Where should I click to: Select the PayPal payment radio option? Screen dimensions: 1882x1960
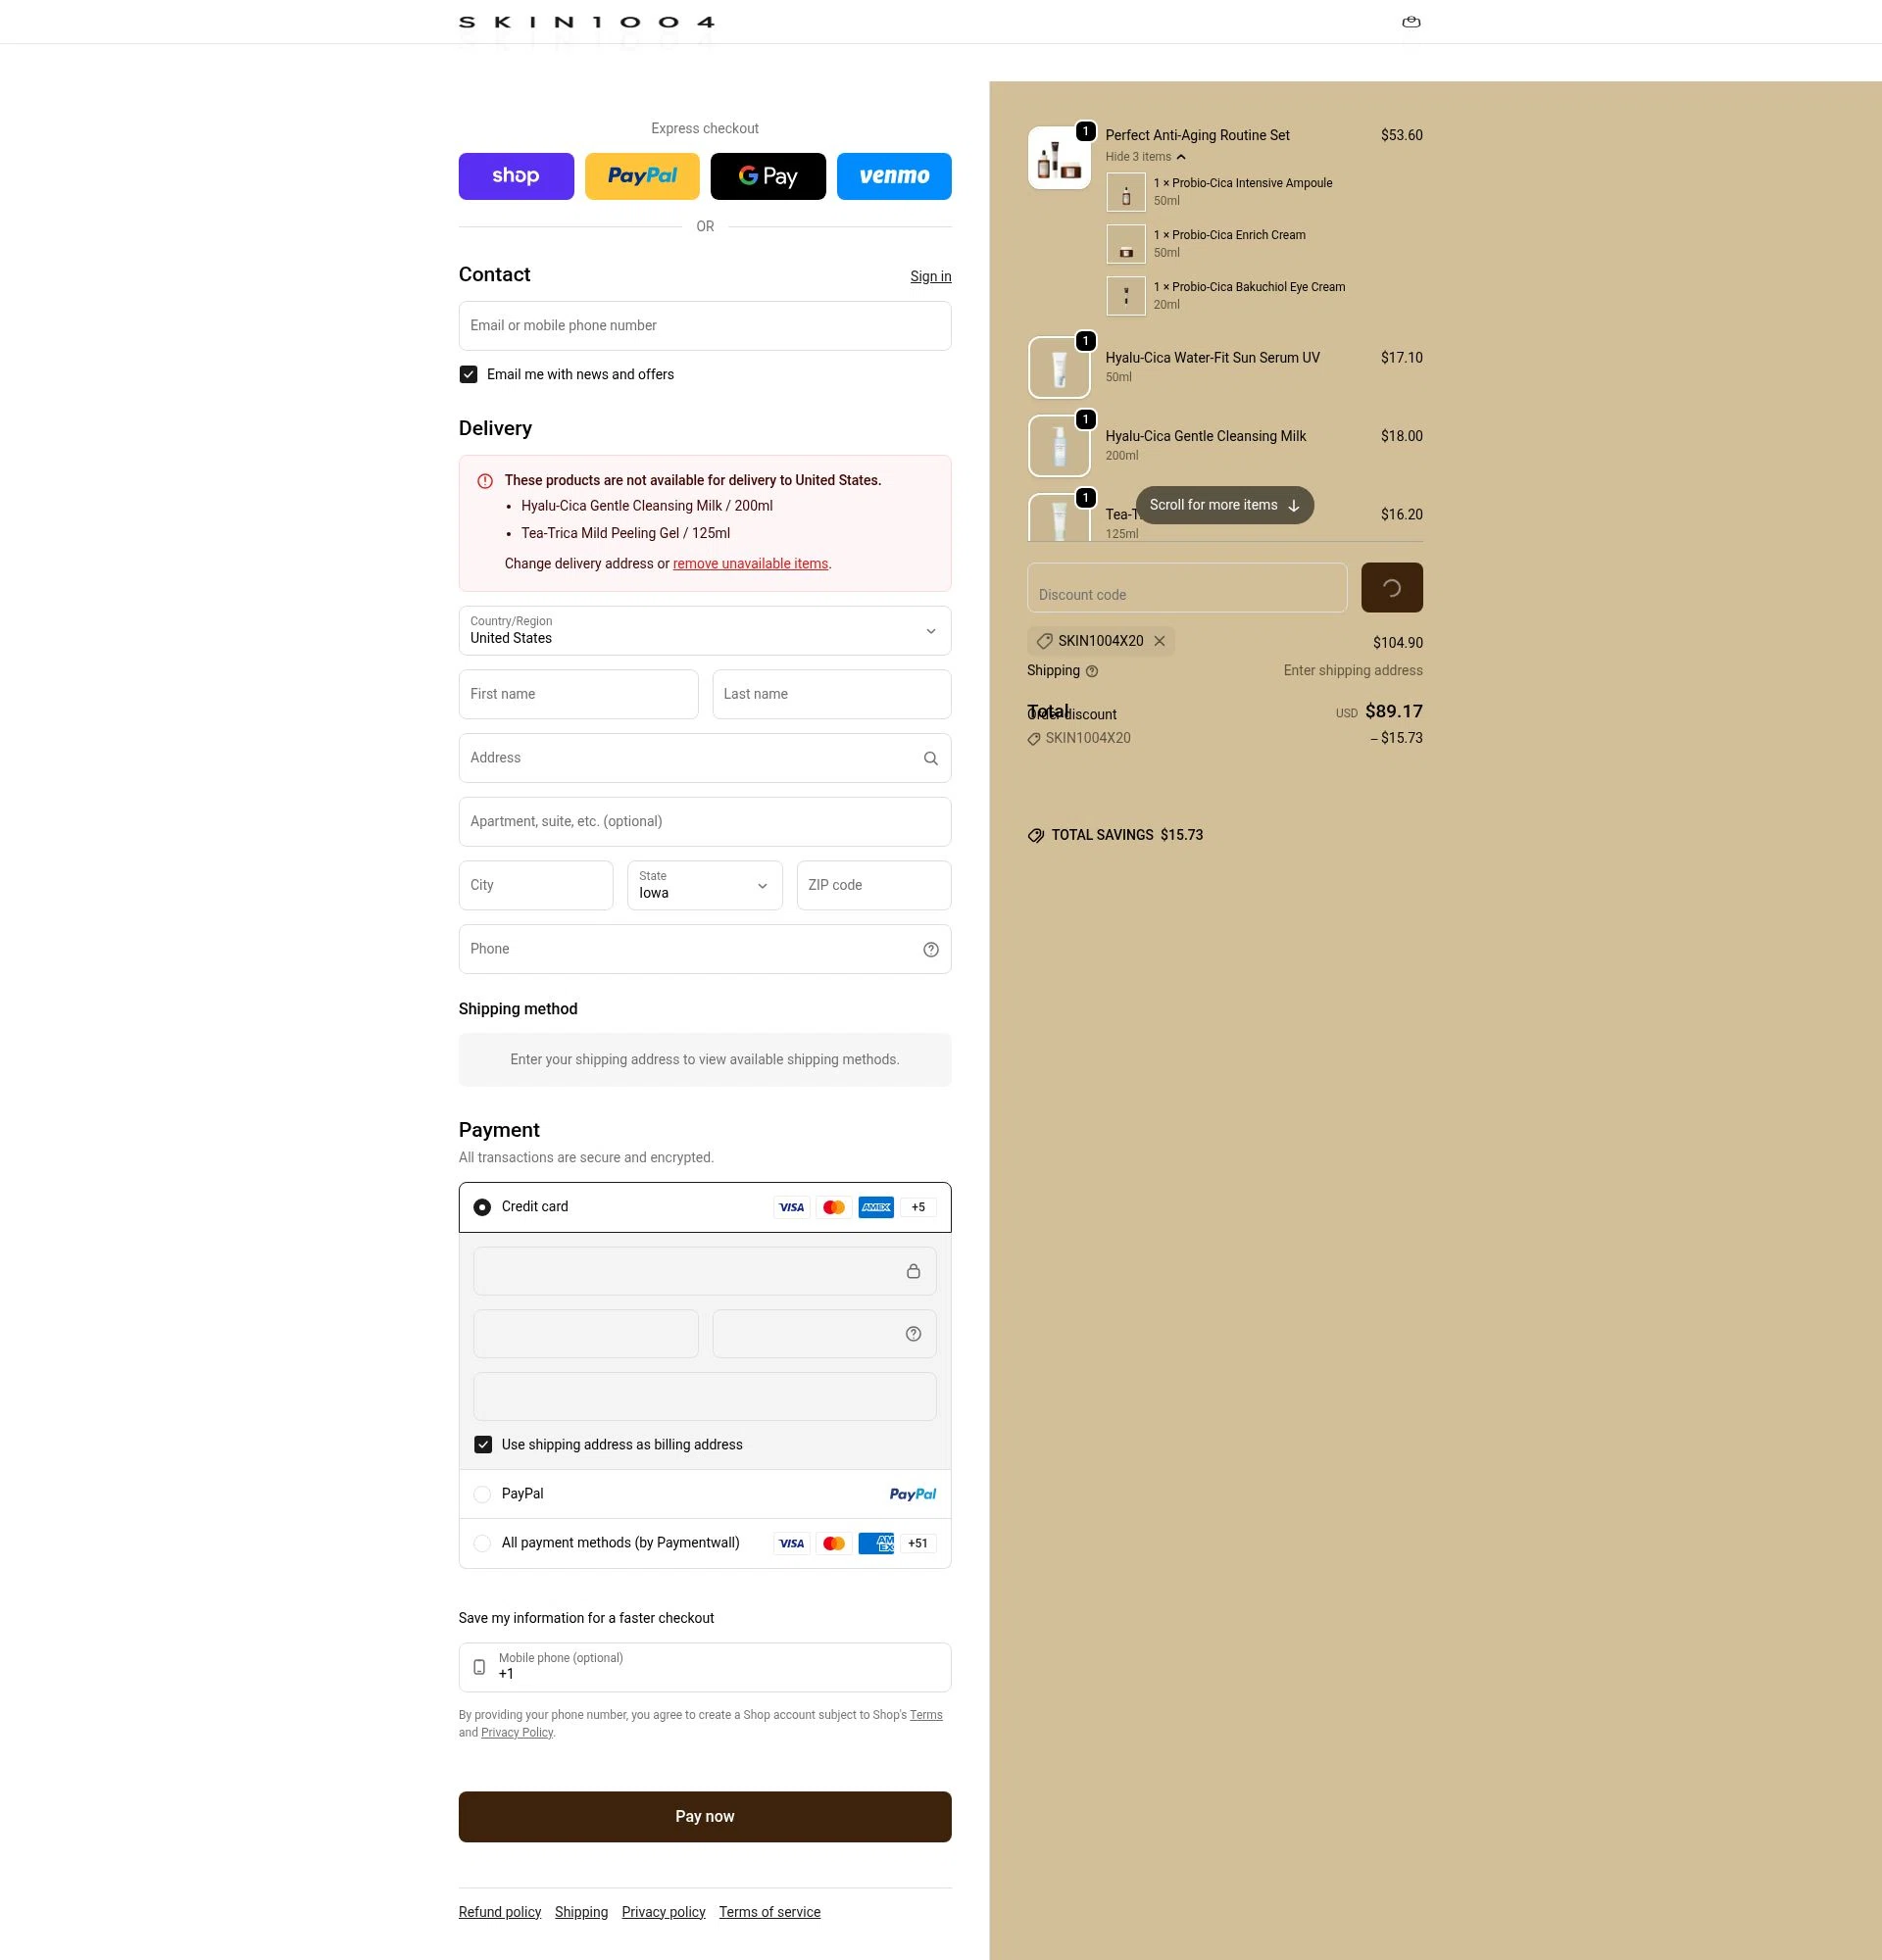[482, 1494]
